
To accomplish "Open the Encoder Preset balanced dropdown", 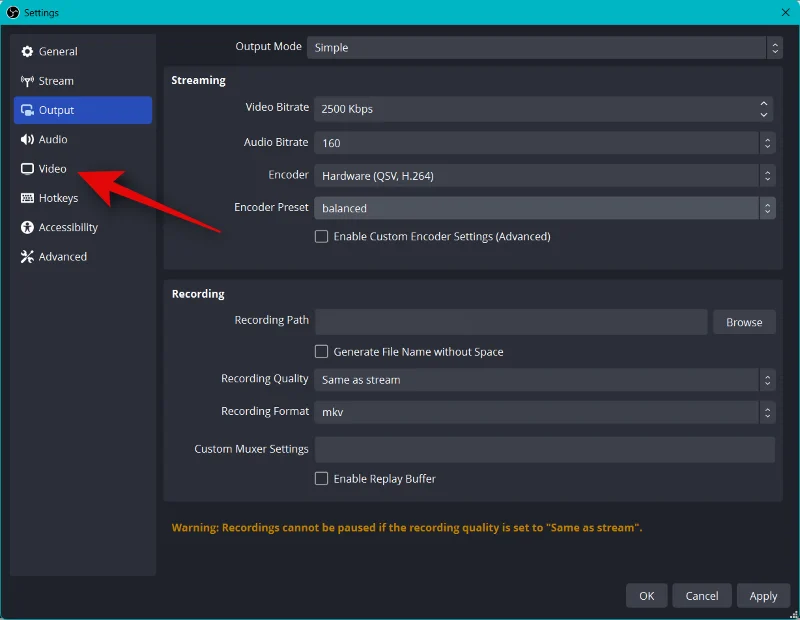I will point(544,208).
